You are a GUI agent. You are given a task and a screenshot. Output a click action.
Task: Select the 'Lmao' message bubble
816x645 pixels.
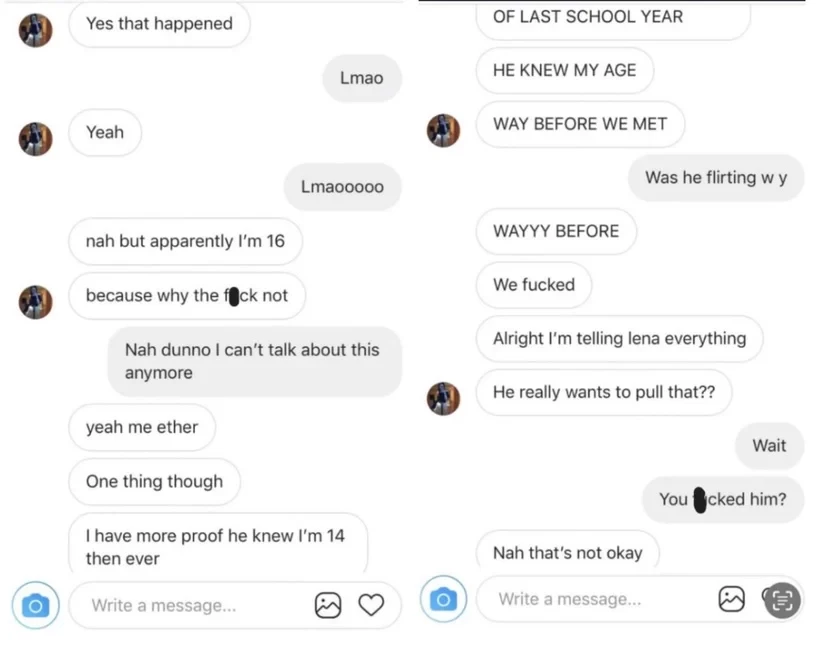[x=362, y=78]
